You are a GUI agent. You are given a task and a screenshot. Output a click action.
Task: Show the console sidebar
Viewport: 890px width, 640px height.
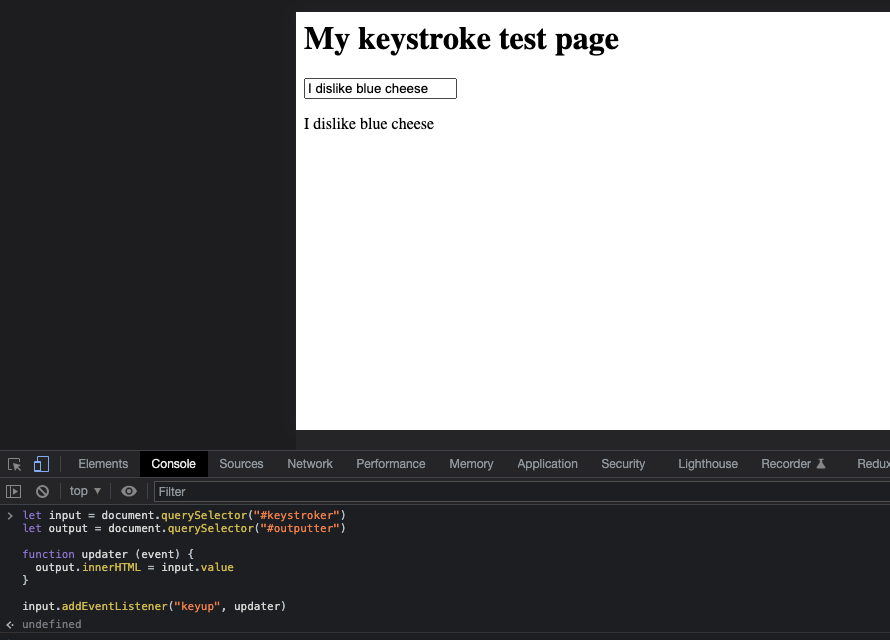tap(14, 491)
